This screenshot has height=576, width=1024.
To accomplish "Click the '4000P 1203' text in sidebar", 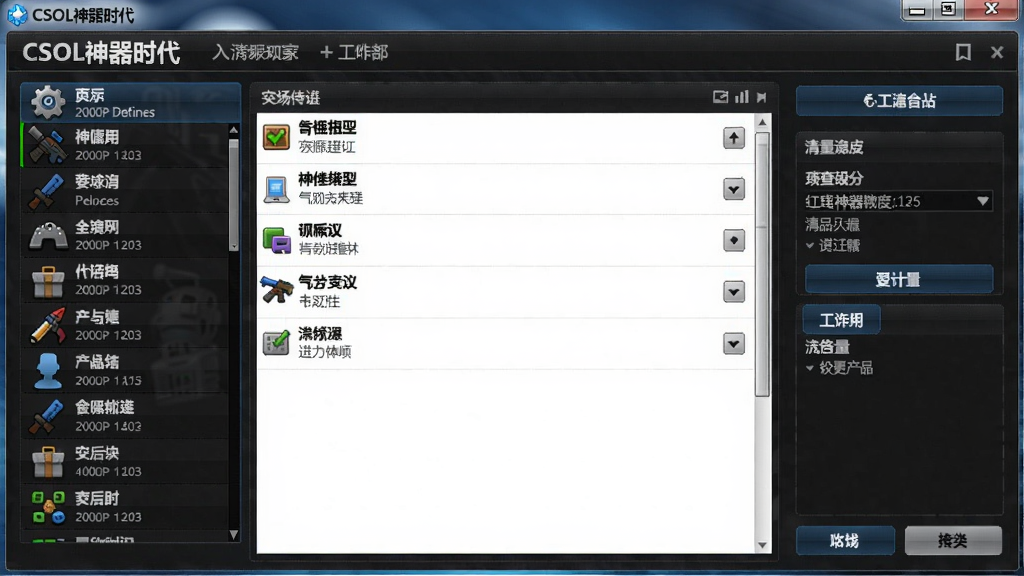I will (108, 471).
